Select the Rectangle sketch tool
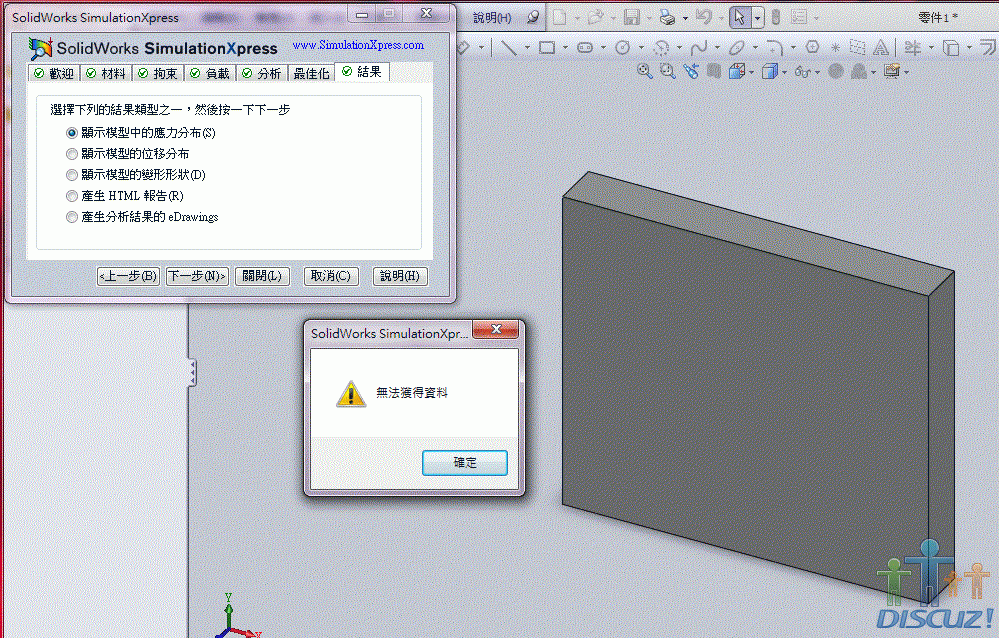Viewport: 999px width, 638px height. [x=547, y=47]
